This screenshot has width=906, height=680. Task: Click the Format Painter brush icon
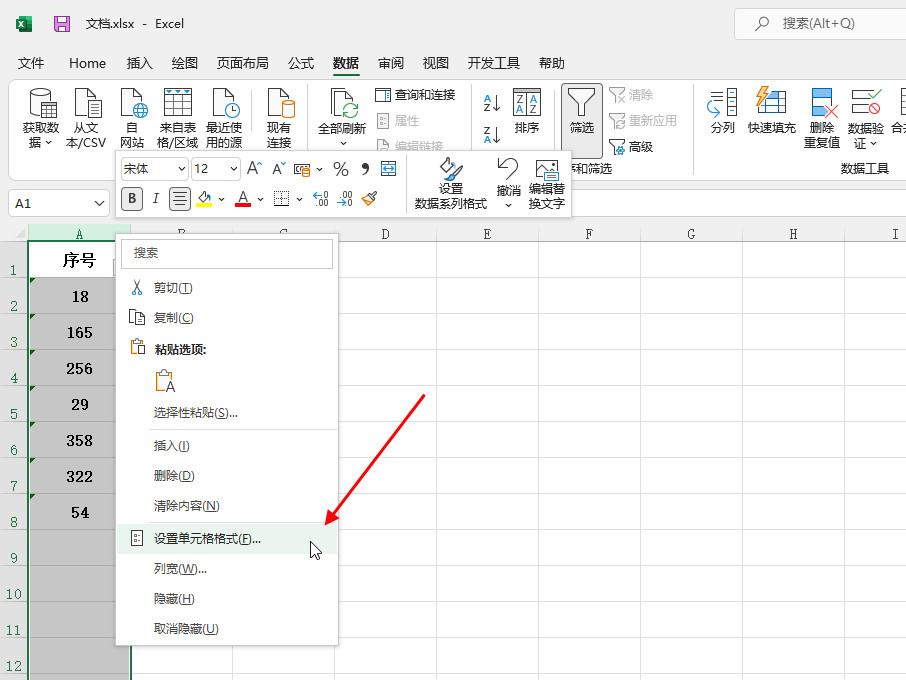tap(370, 199)
